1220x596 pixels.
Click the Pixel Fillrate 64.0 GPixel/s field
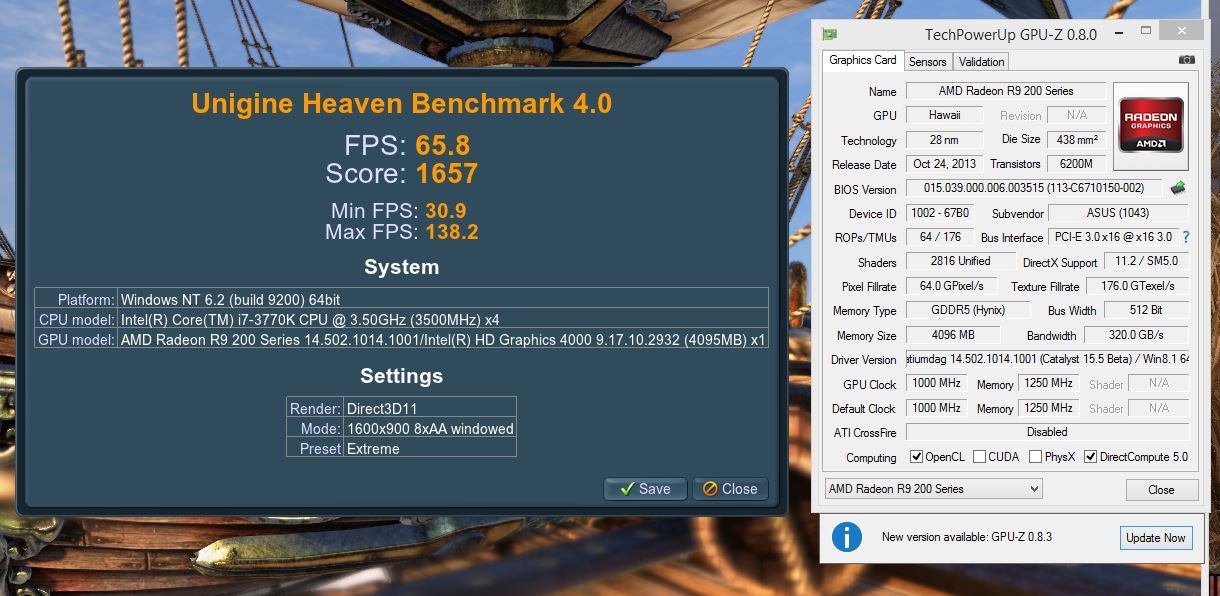951,286
